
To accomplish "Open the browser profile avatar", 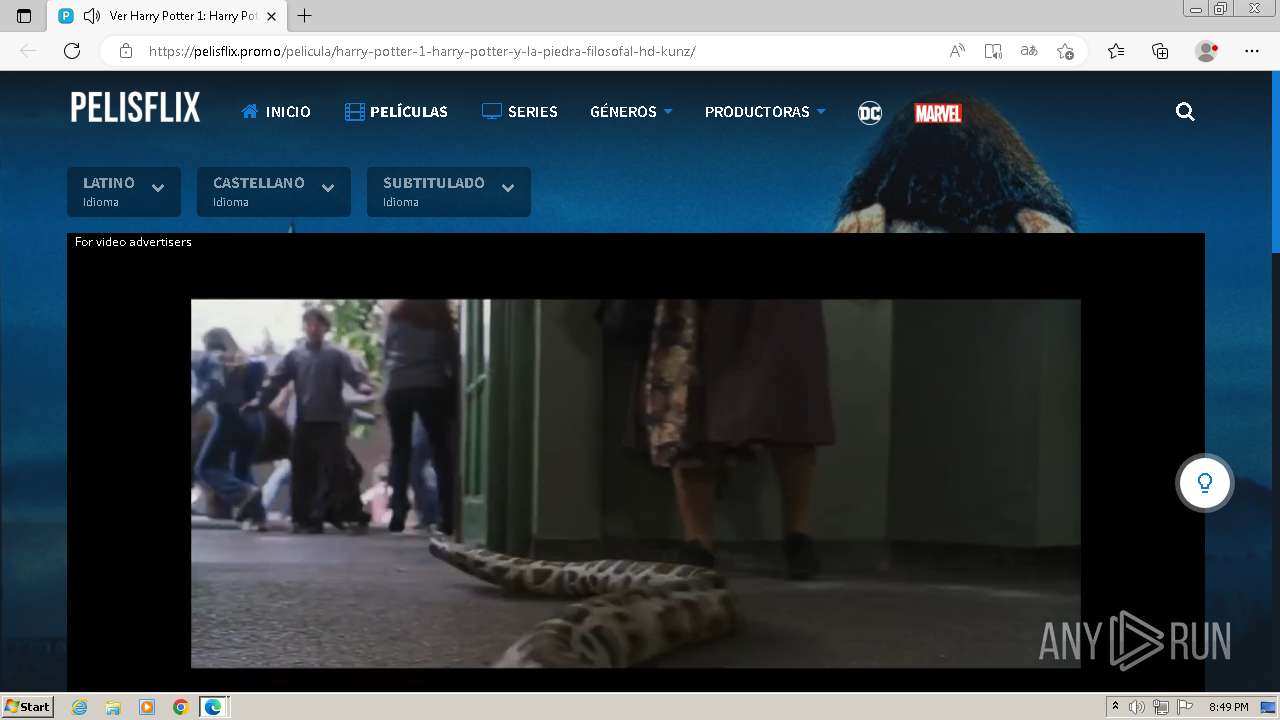I will [1206, 51].
